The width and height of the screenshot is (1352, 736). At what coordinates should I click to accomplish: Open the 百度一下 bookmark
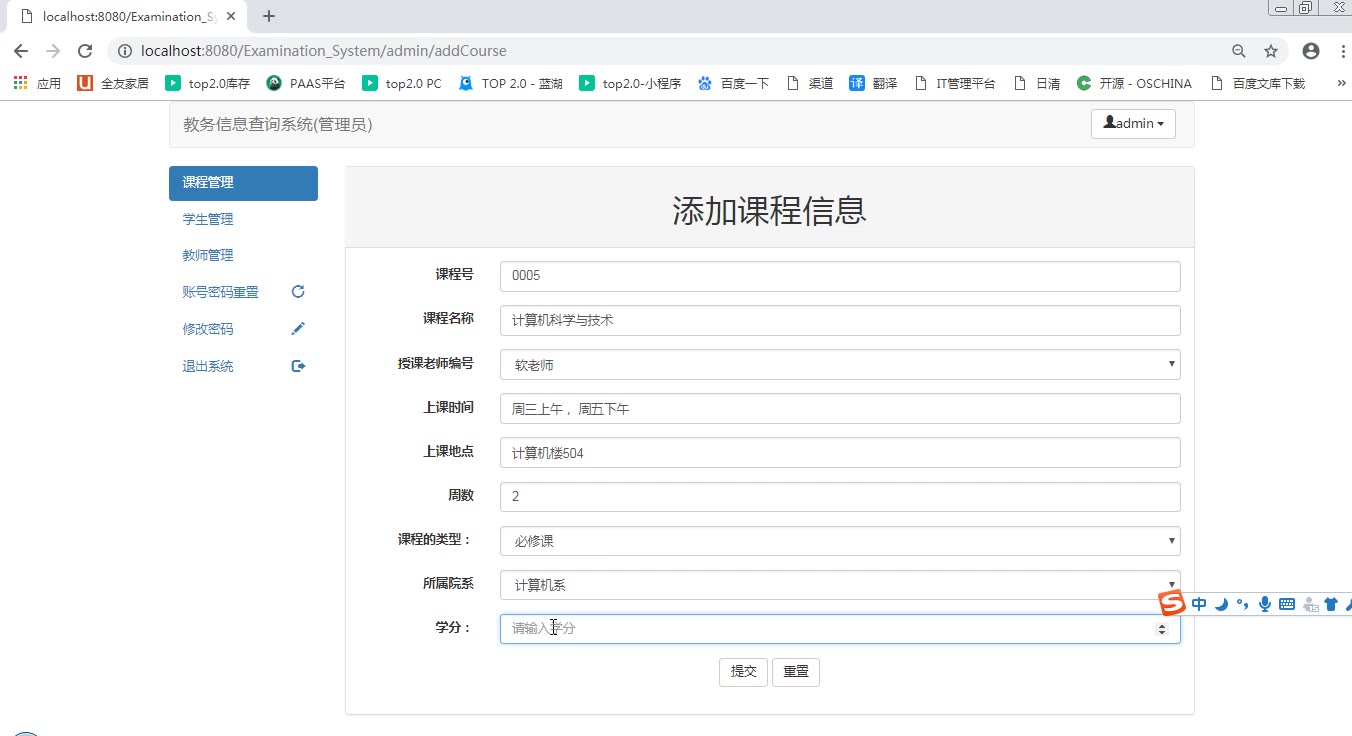coord(734,83)
